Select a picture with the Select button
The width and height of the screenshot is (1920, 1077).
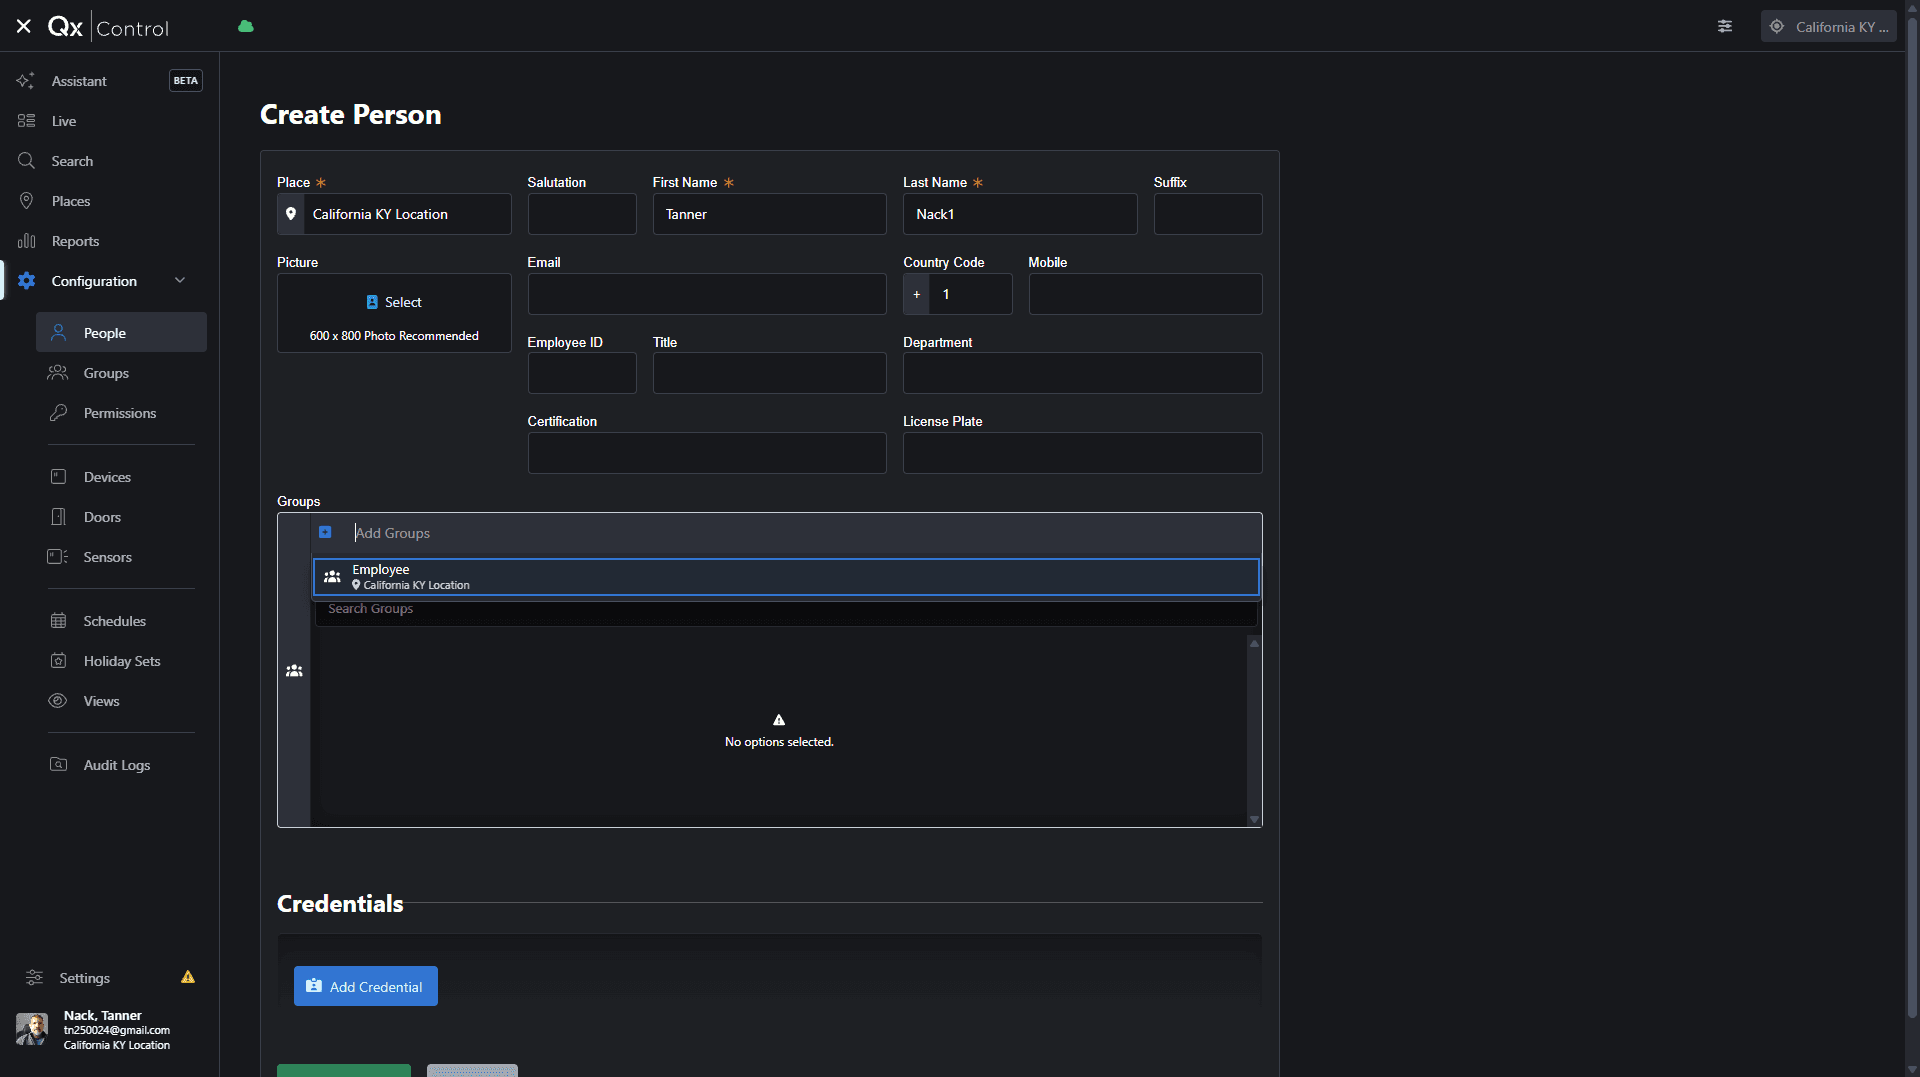[394, 302]
